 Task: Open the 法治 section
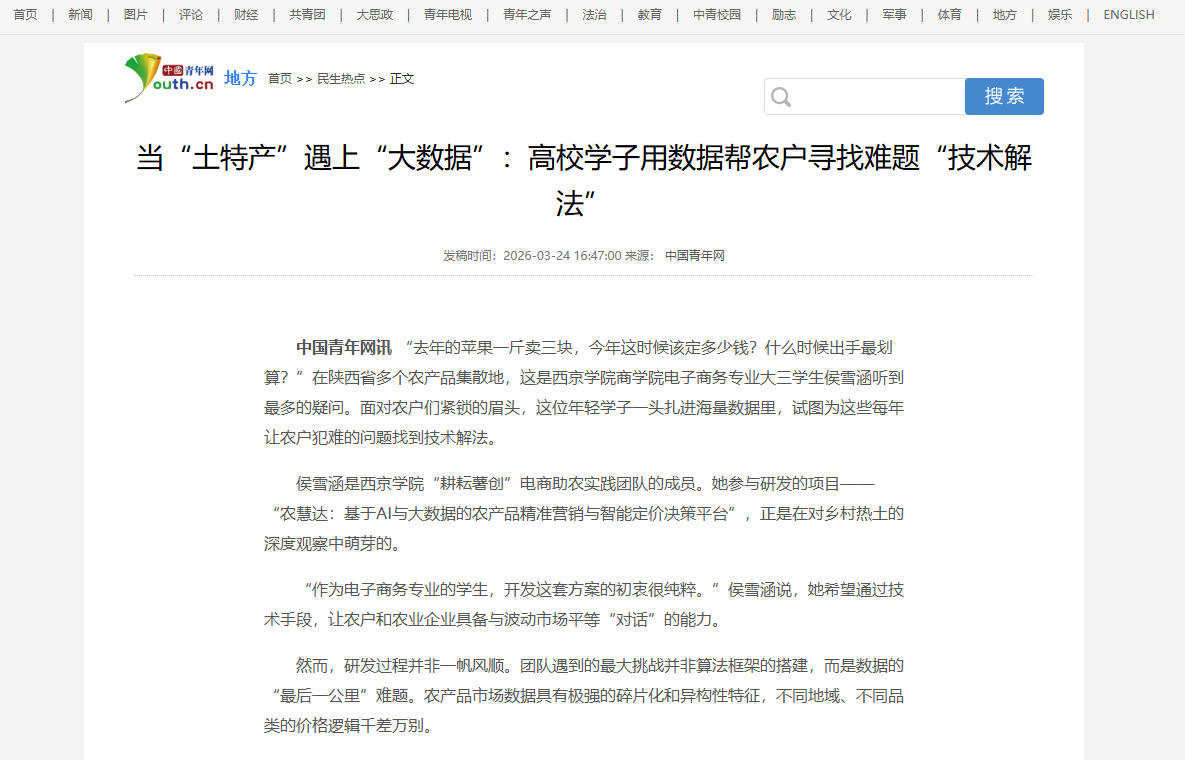594,15
